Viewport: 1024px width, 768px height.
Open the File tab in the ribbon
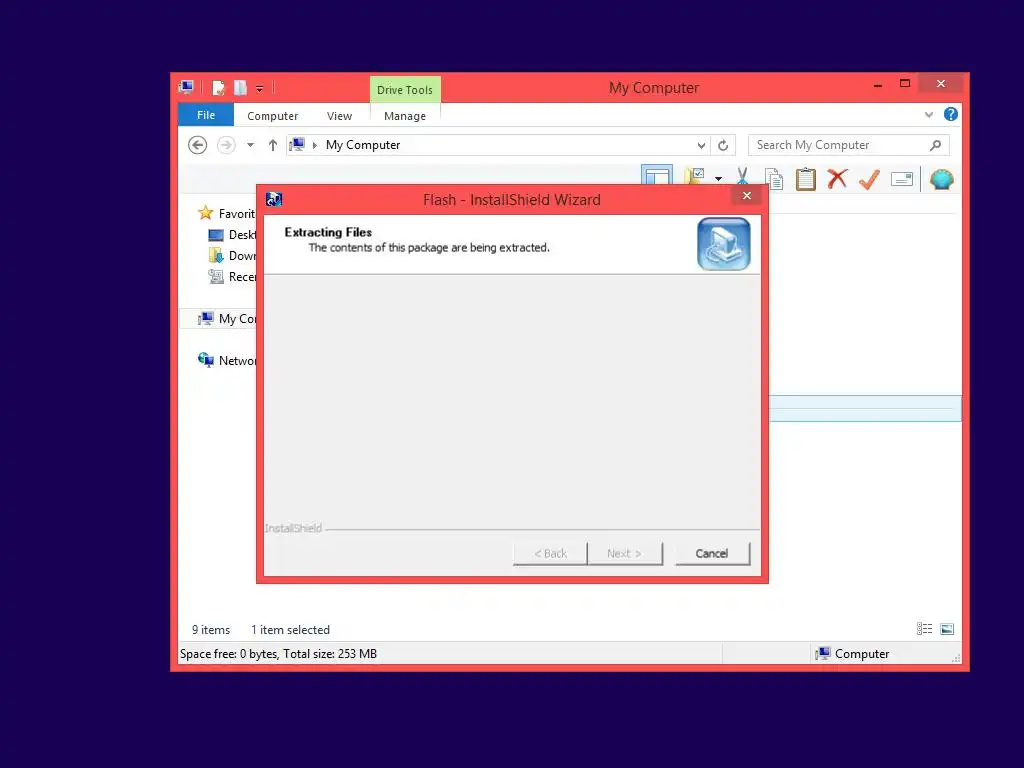(206, 115)
